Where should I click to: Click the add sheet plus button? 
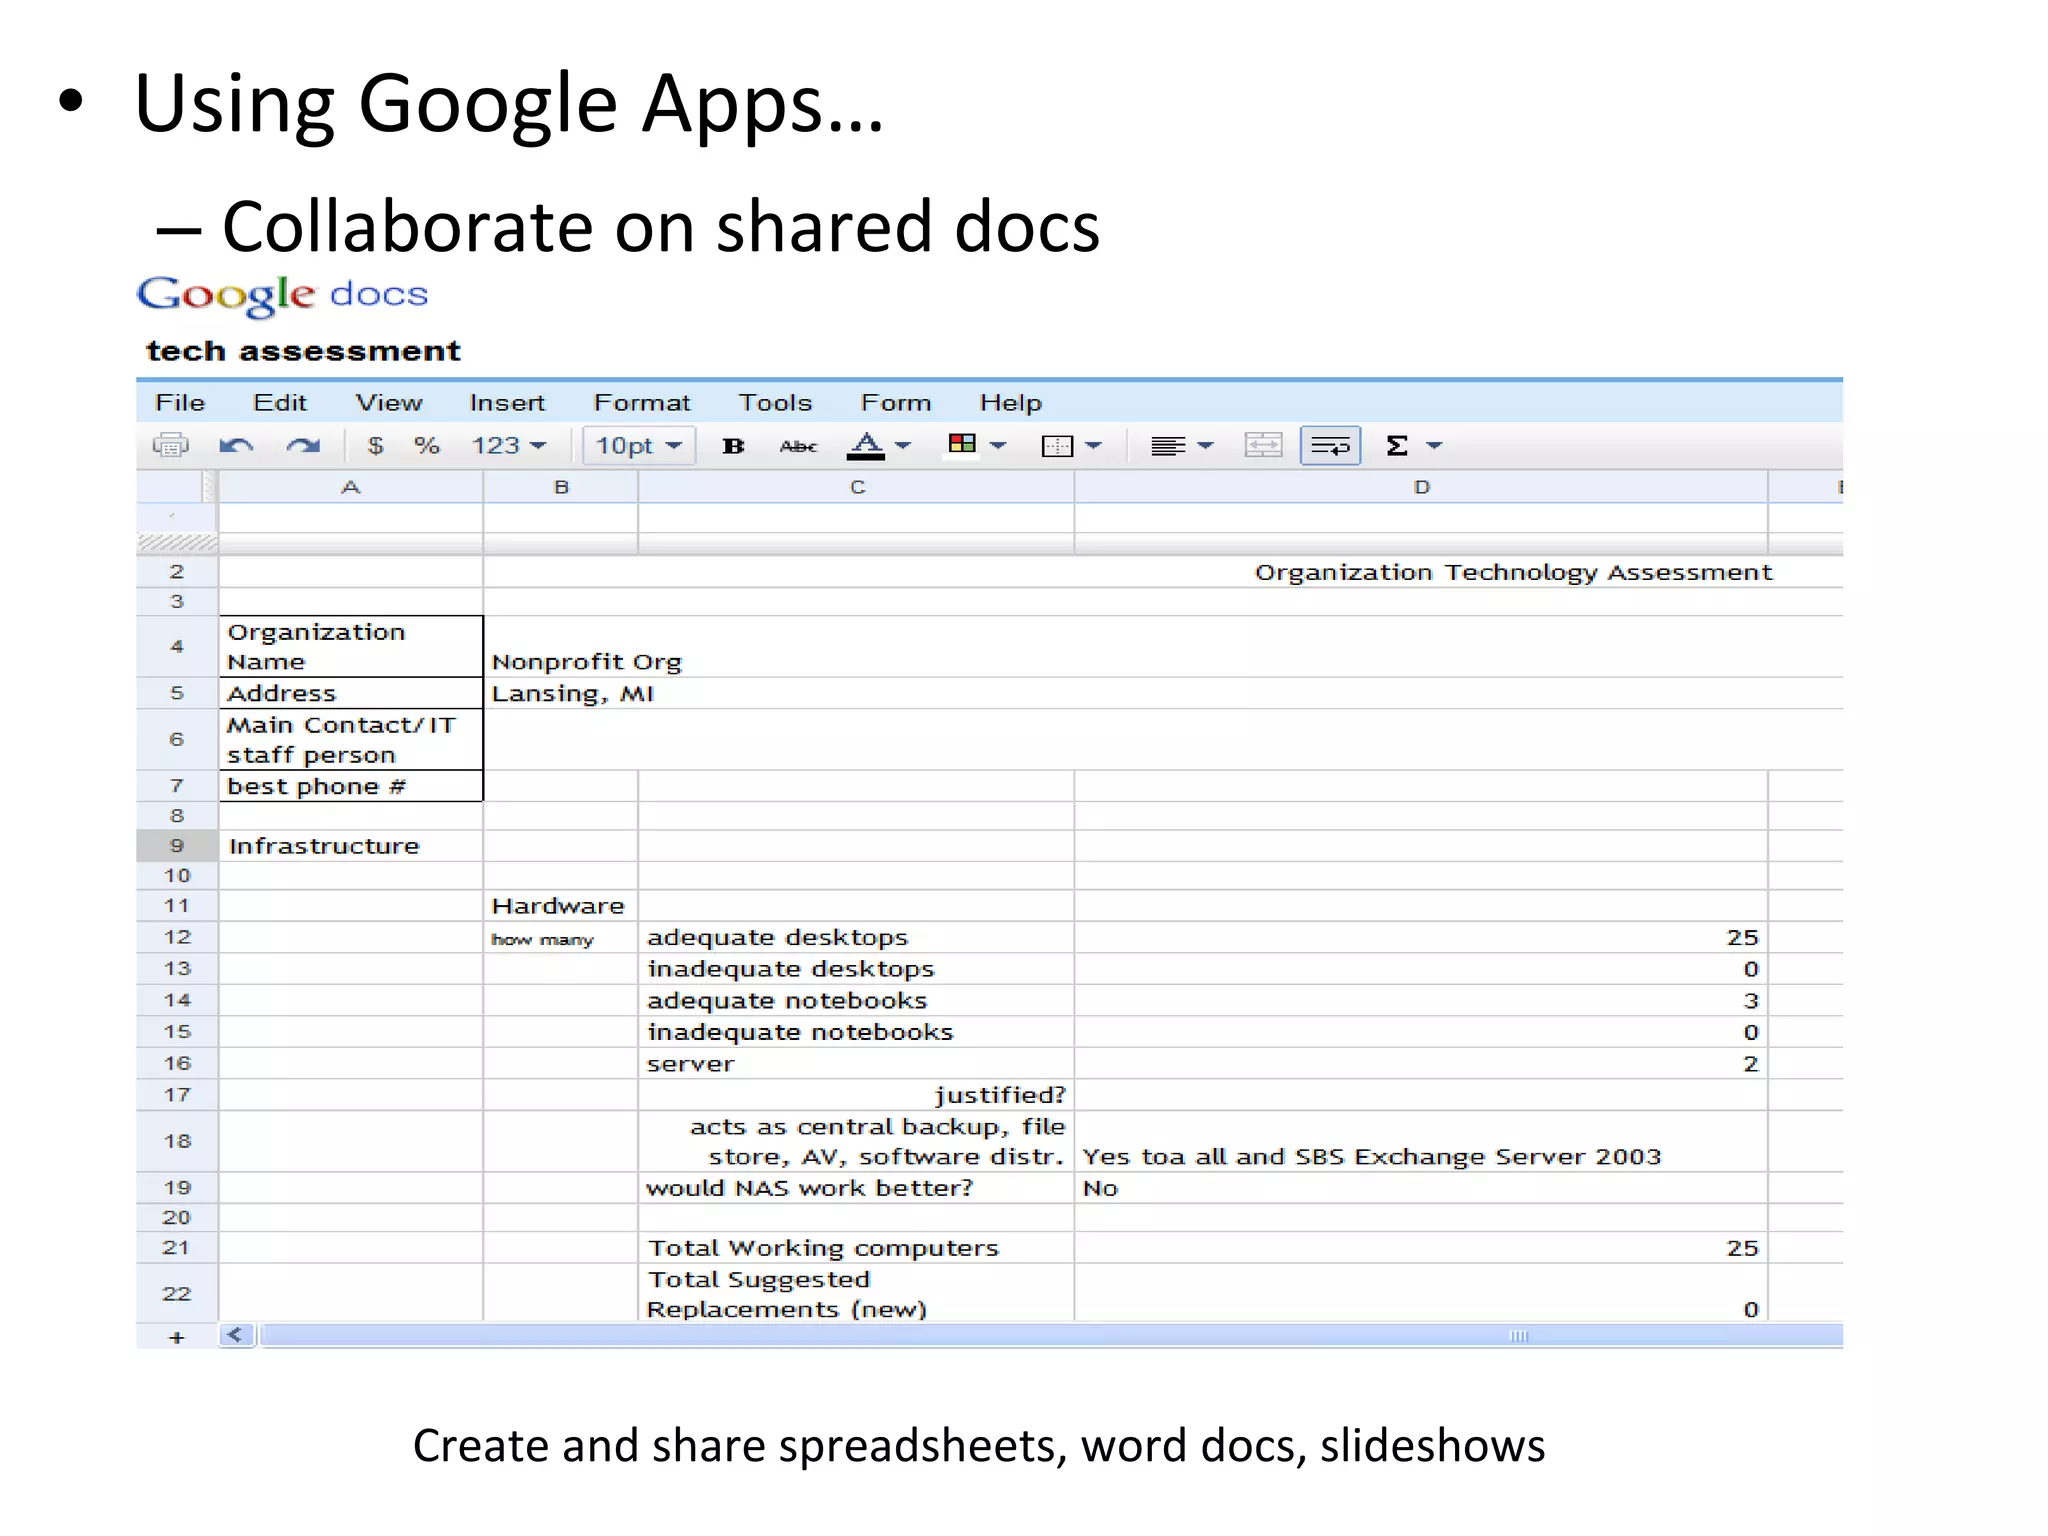pos(177,1337)
